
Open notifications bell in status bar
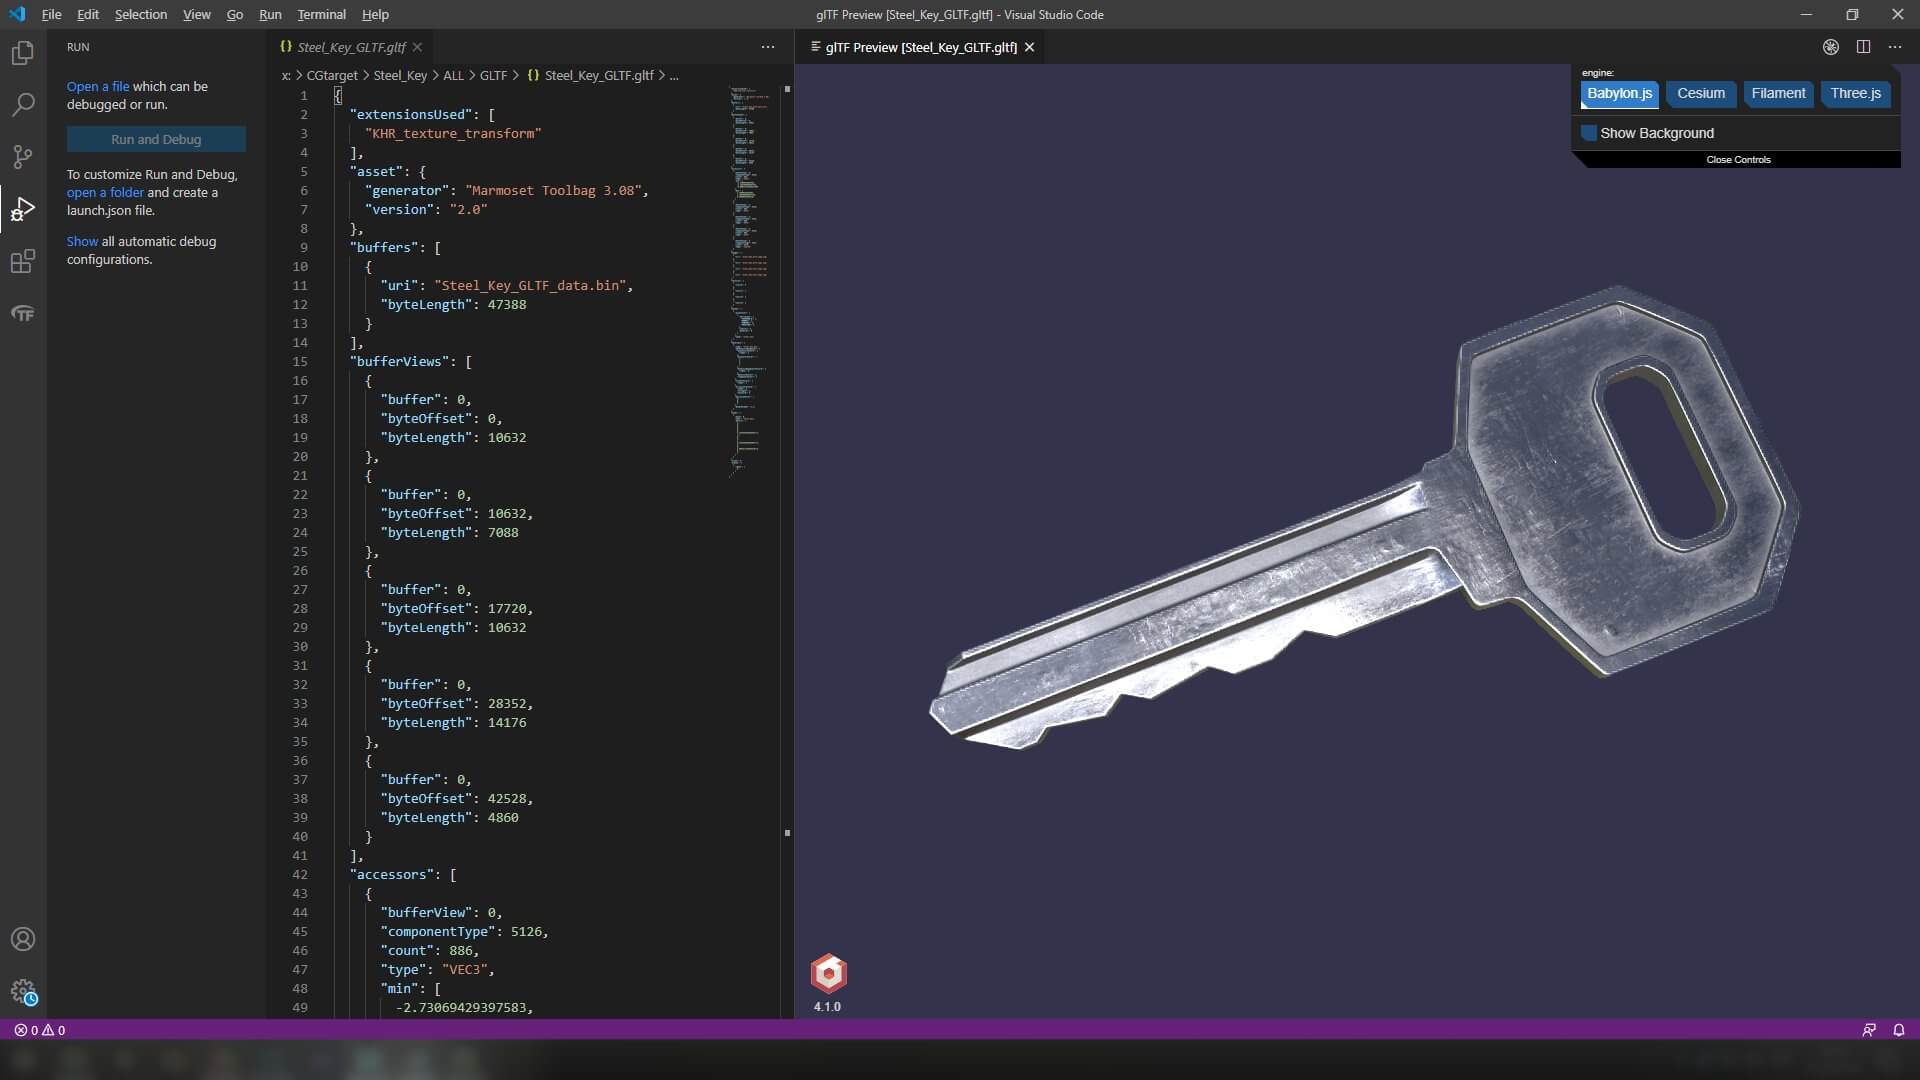click(x=1899, y=1030)
